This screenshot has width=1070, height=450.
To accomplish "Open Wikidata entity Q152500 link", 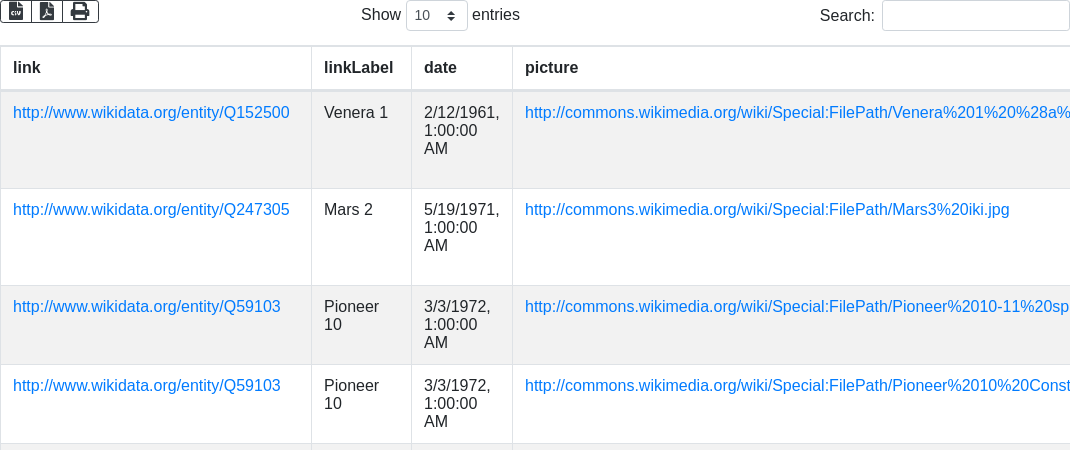I will tap(151, 113).
